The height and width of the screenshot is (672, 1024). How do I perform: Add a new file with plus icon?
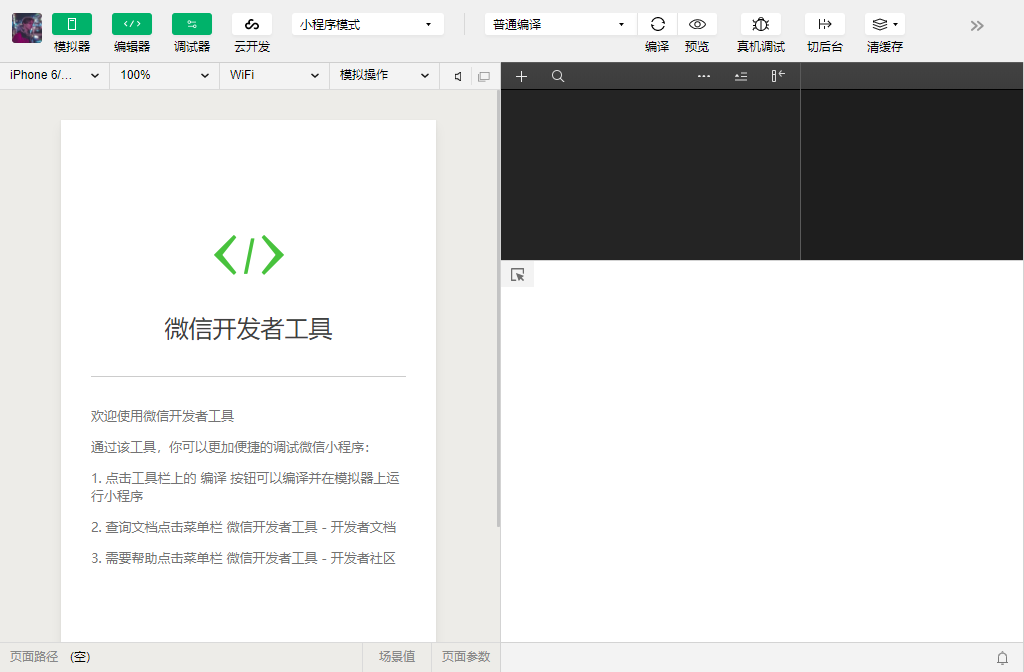(521, 76)
